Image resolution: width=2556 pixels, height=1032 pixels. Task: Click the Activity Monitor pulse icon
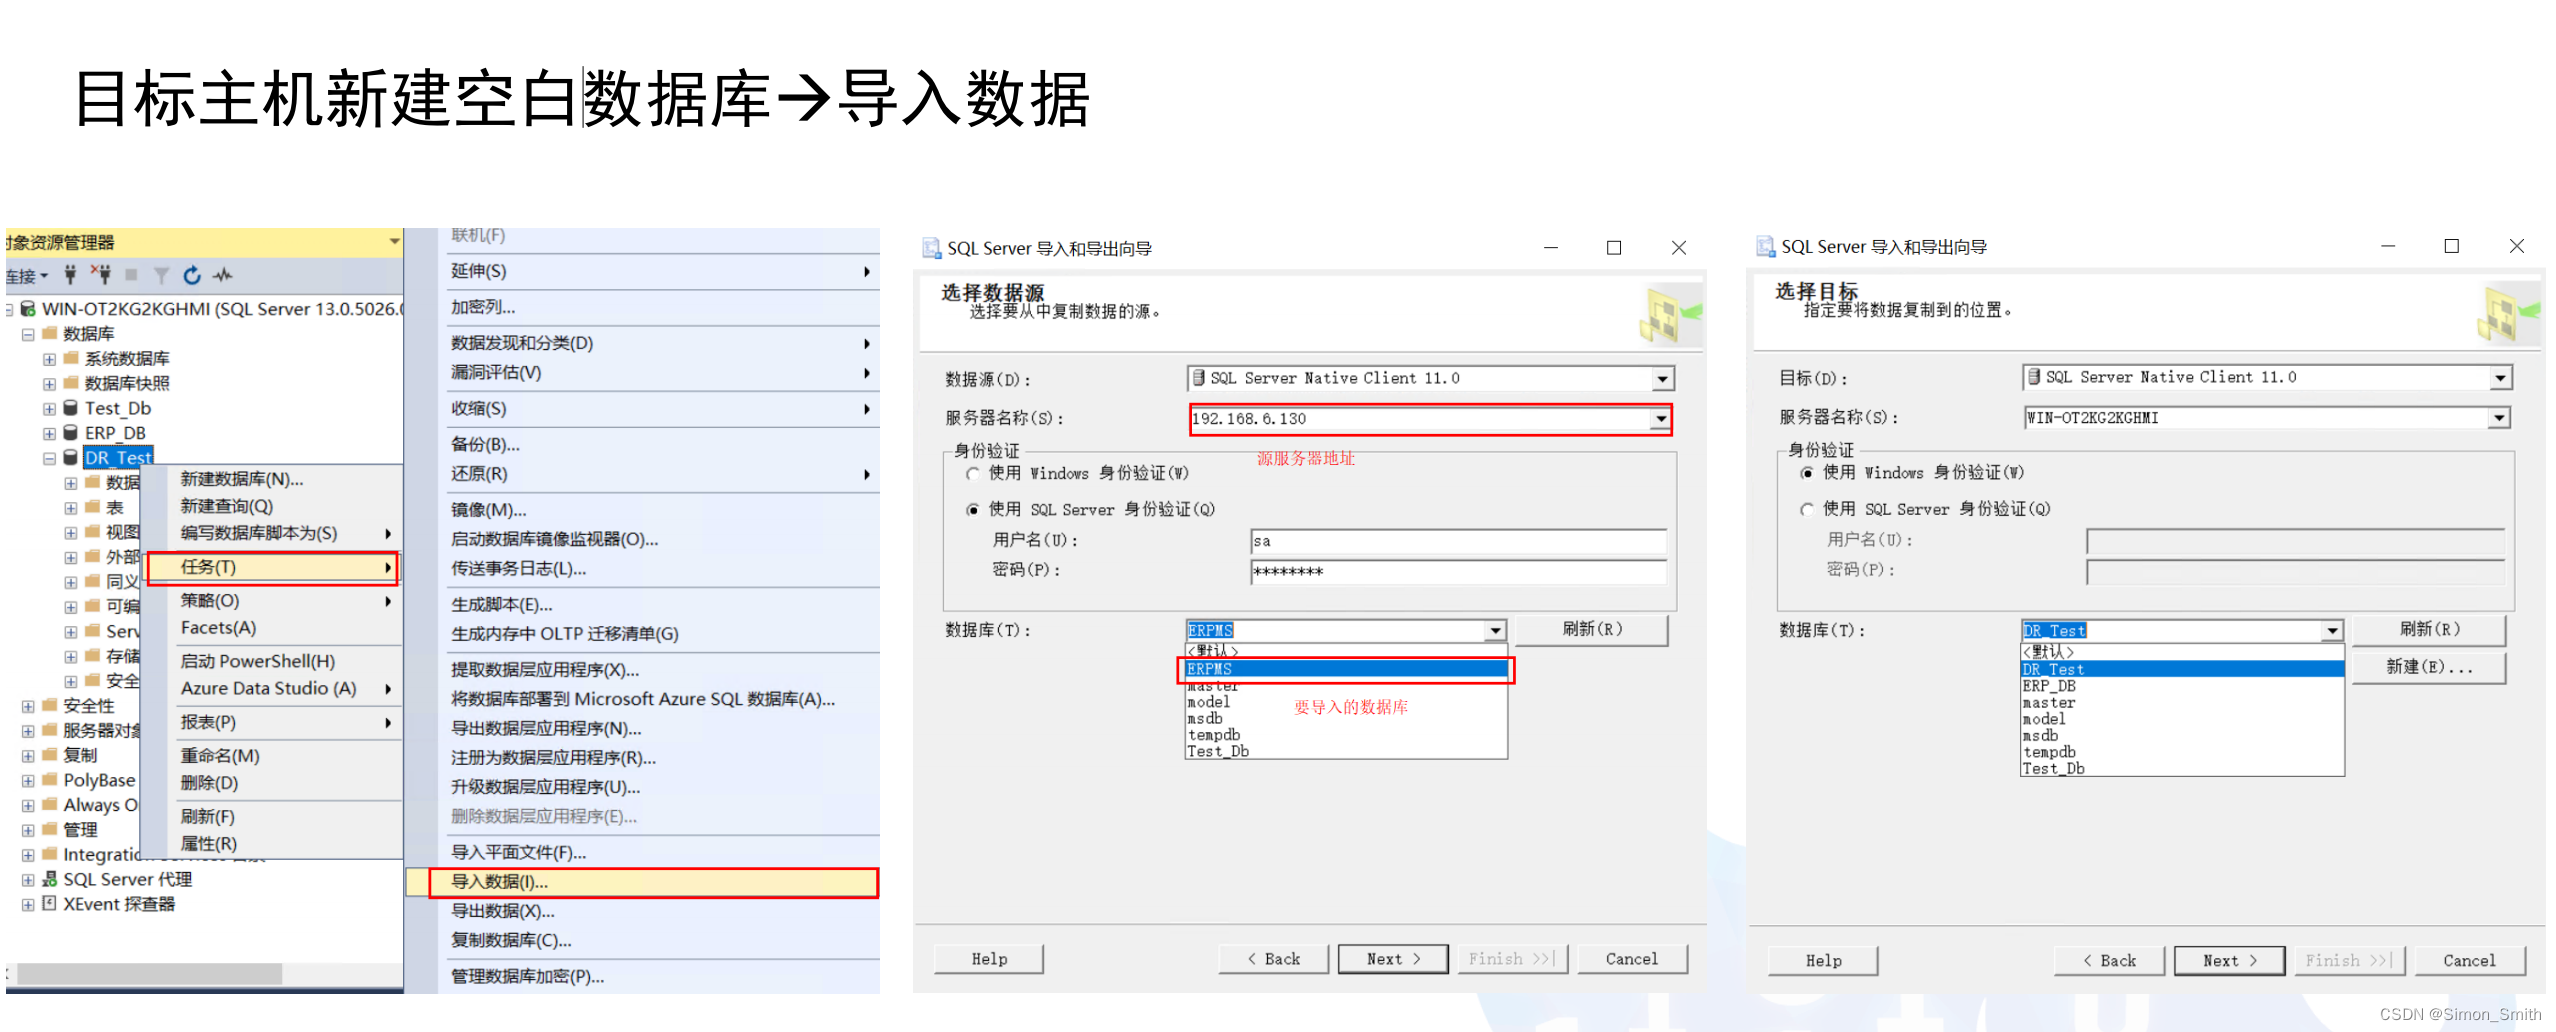[x=222, y=275]
